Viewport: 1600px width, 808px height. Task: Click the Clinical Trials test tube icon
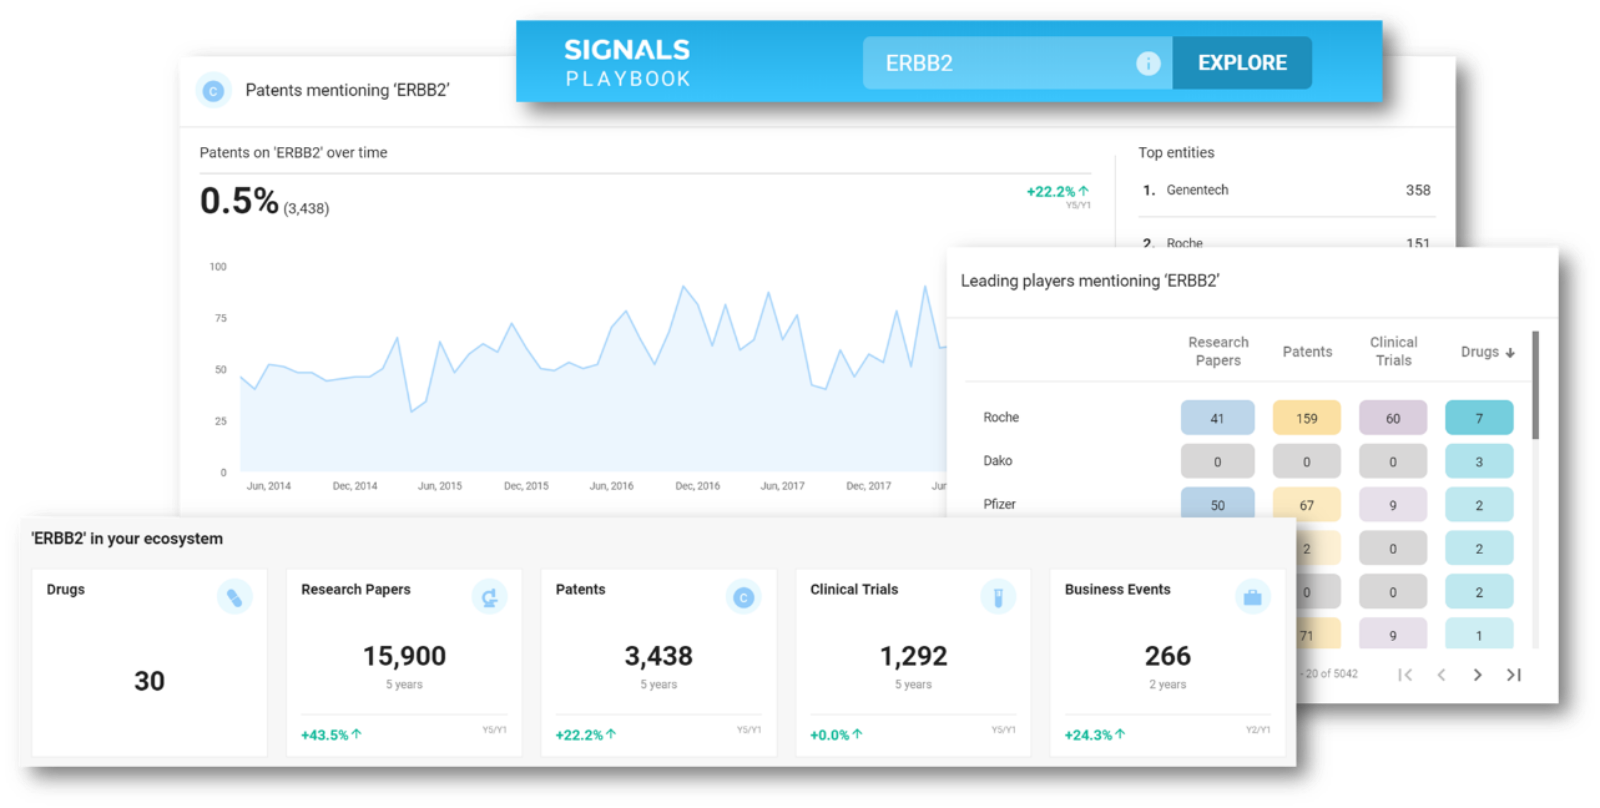pyautogui.click(x=998, y=597)
